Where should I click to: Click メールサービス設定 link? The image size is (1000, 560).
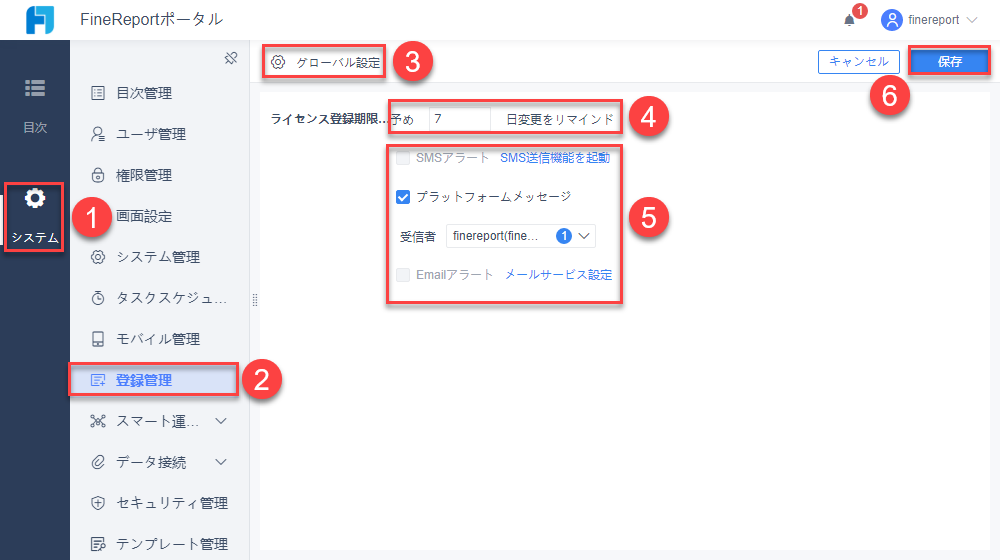coord(559,275)
